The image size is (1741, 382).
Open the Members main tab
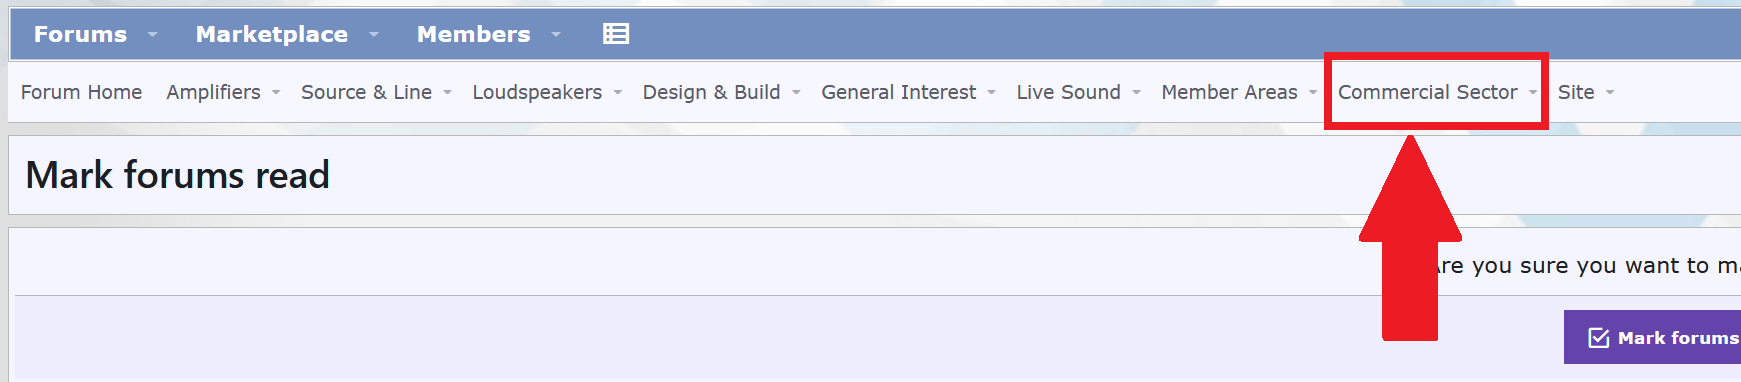(473, 34)
